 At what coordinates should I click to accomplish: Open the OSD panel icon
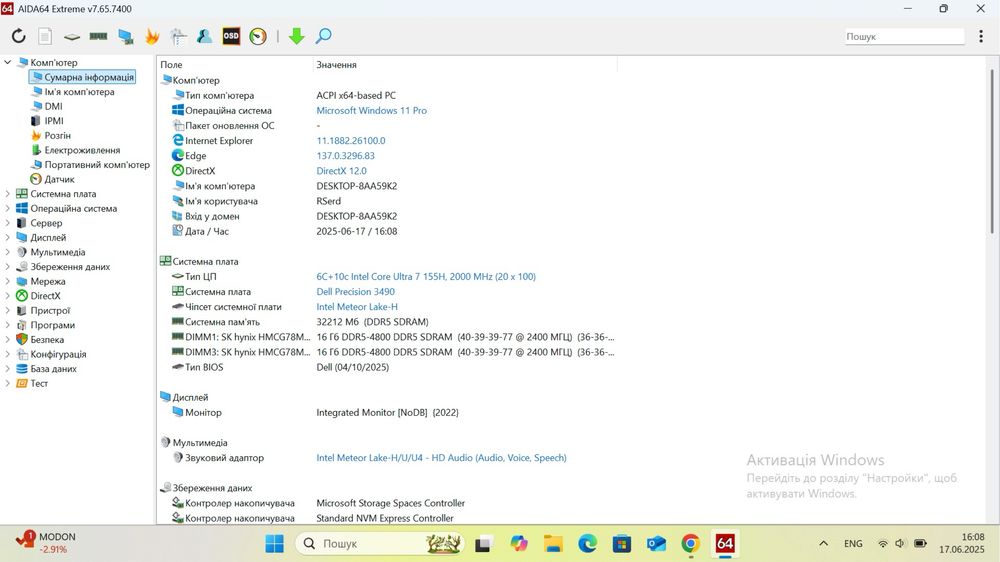click(x=231, y=36)
